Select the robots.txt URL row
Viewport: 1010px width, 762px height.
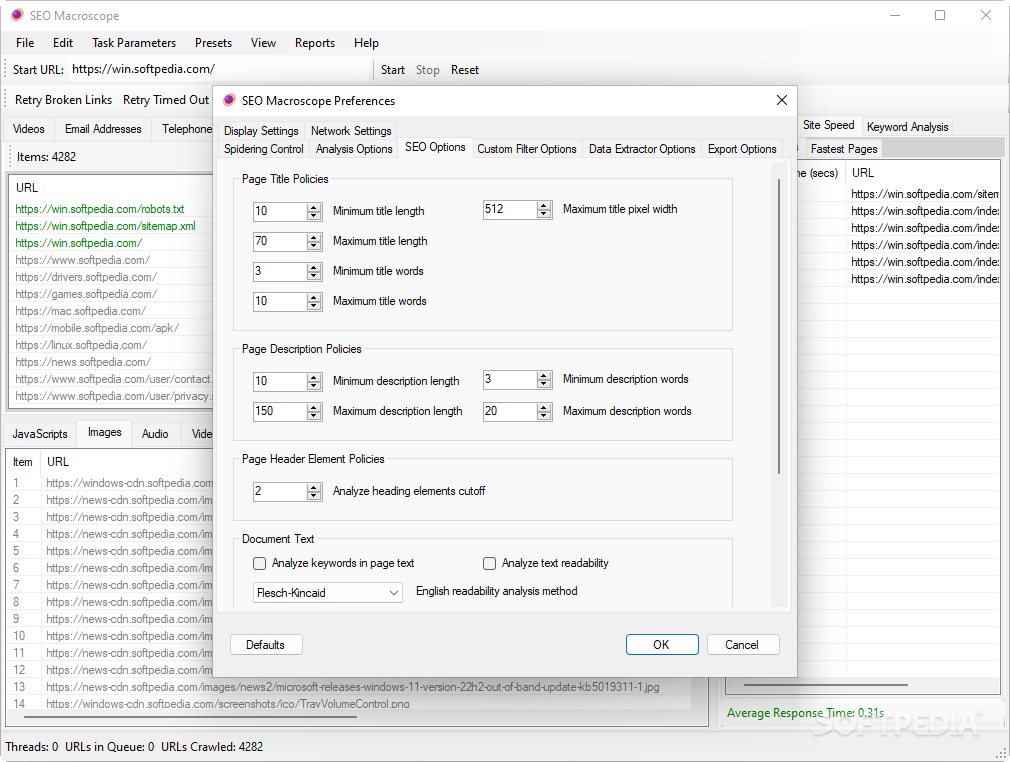pos(113,209)
